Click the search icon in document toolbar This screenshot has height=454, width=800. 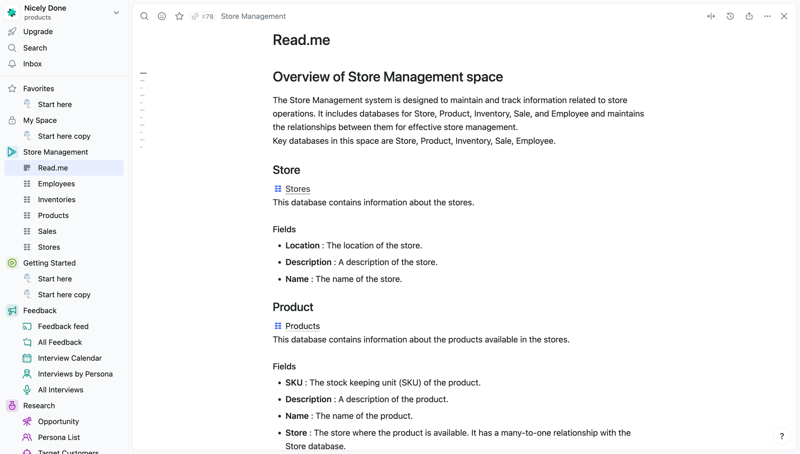144,16
